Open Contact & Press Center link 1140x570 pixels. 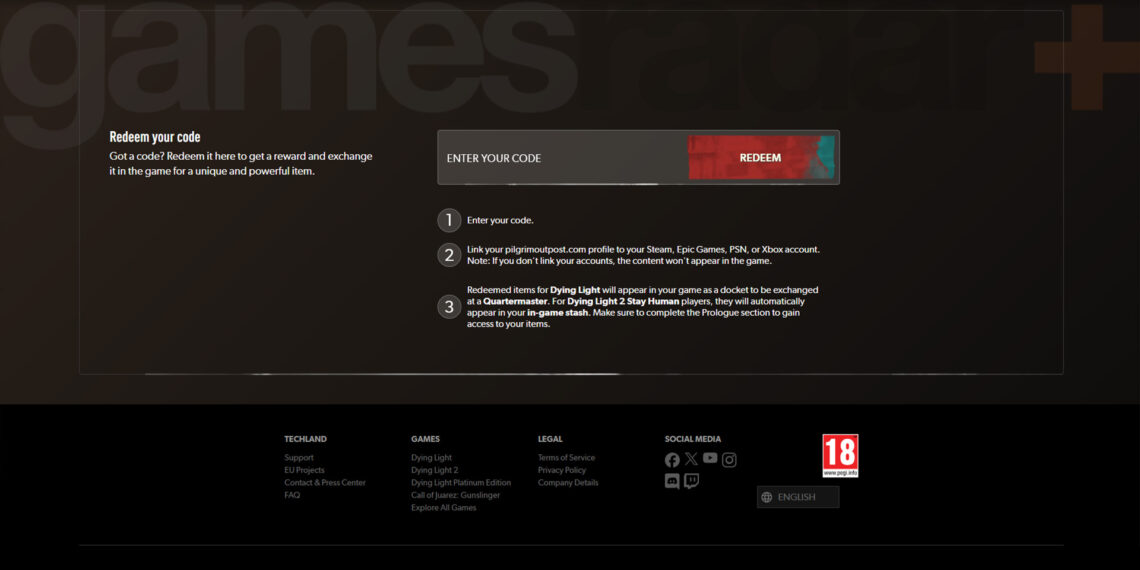[325, 483]
